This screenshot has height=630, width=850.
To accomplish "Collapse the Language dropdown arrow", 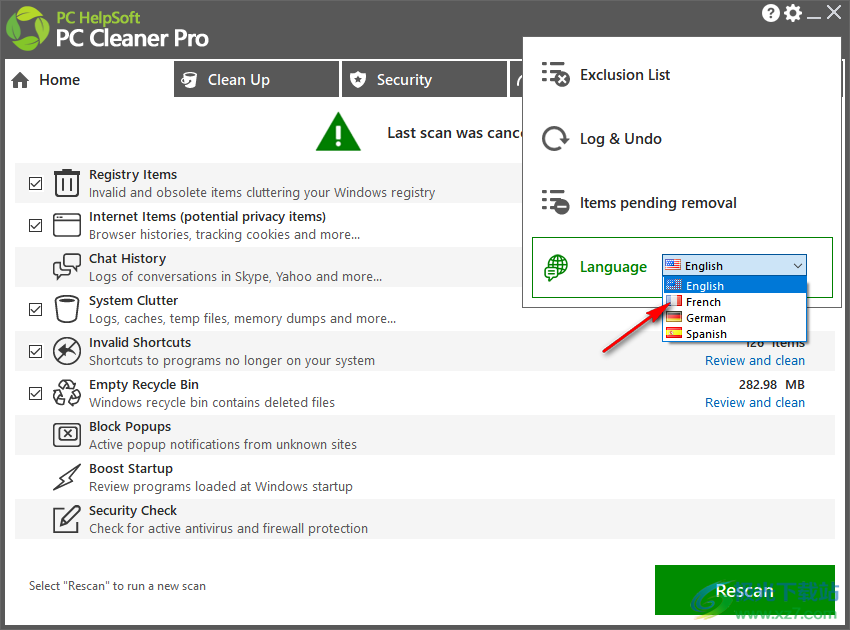I will [x=797, y=266].
